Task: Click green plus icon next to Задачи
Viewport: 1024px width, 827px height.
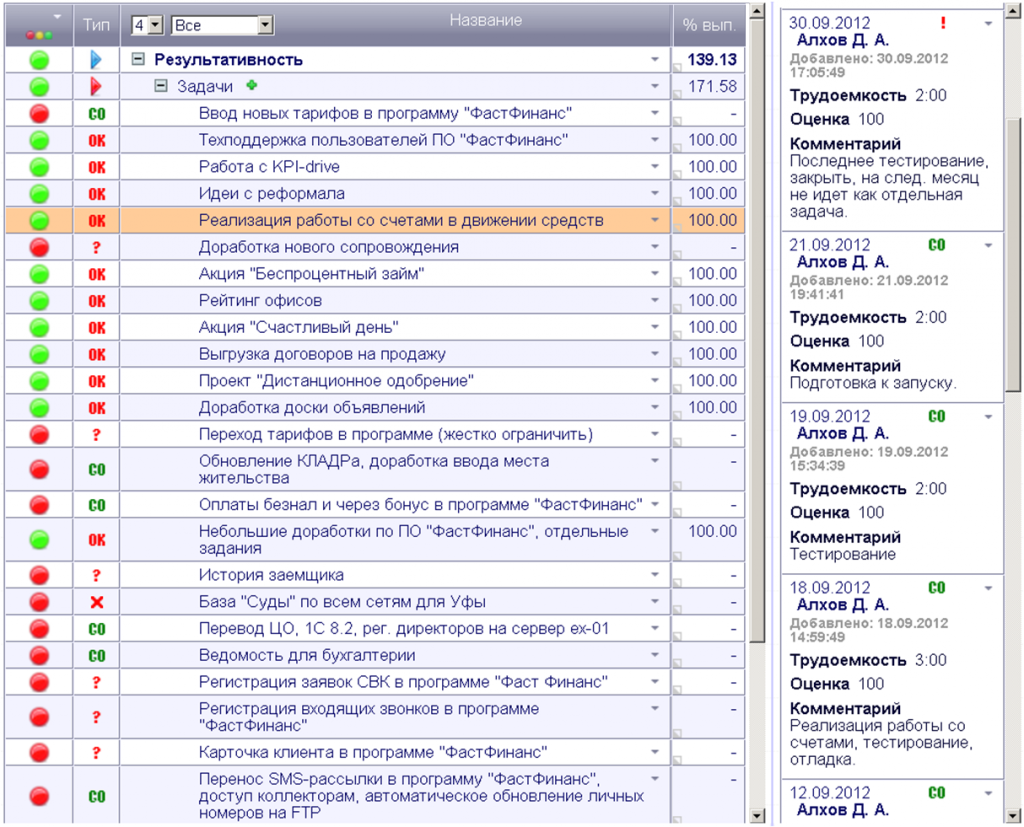Action: click(251, 85)
